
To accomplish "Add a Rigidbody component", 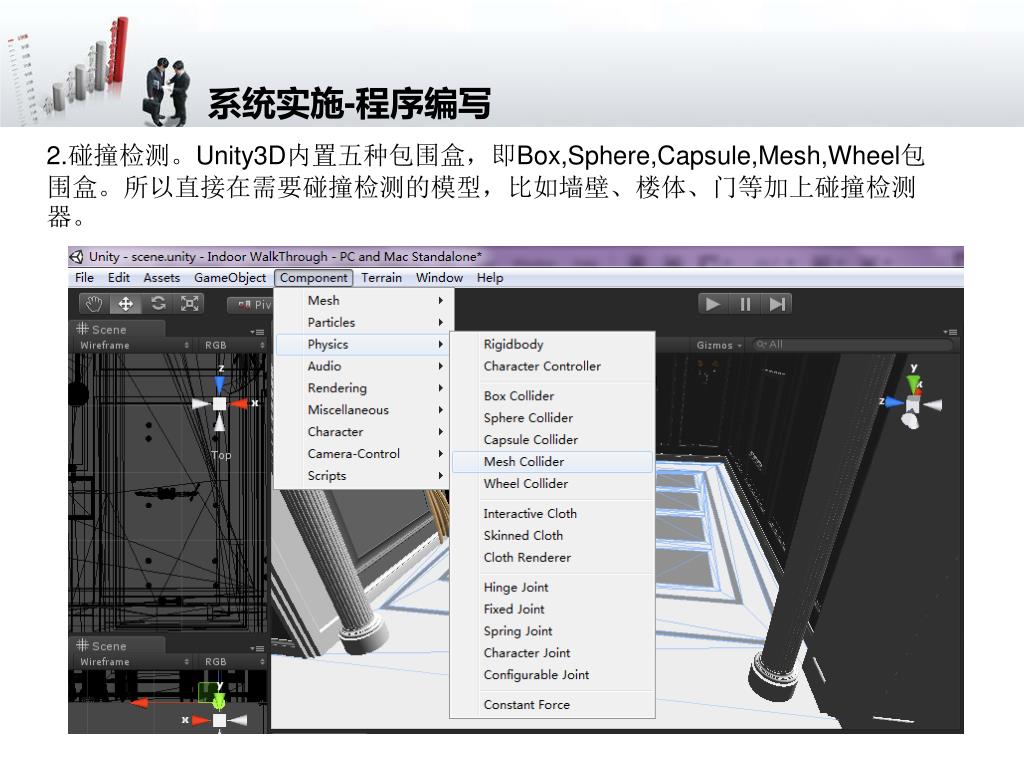I will 552,344.
